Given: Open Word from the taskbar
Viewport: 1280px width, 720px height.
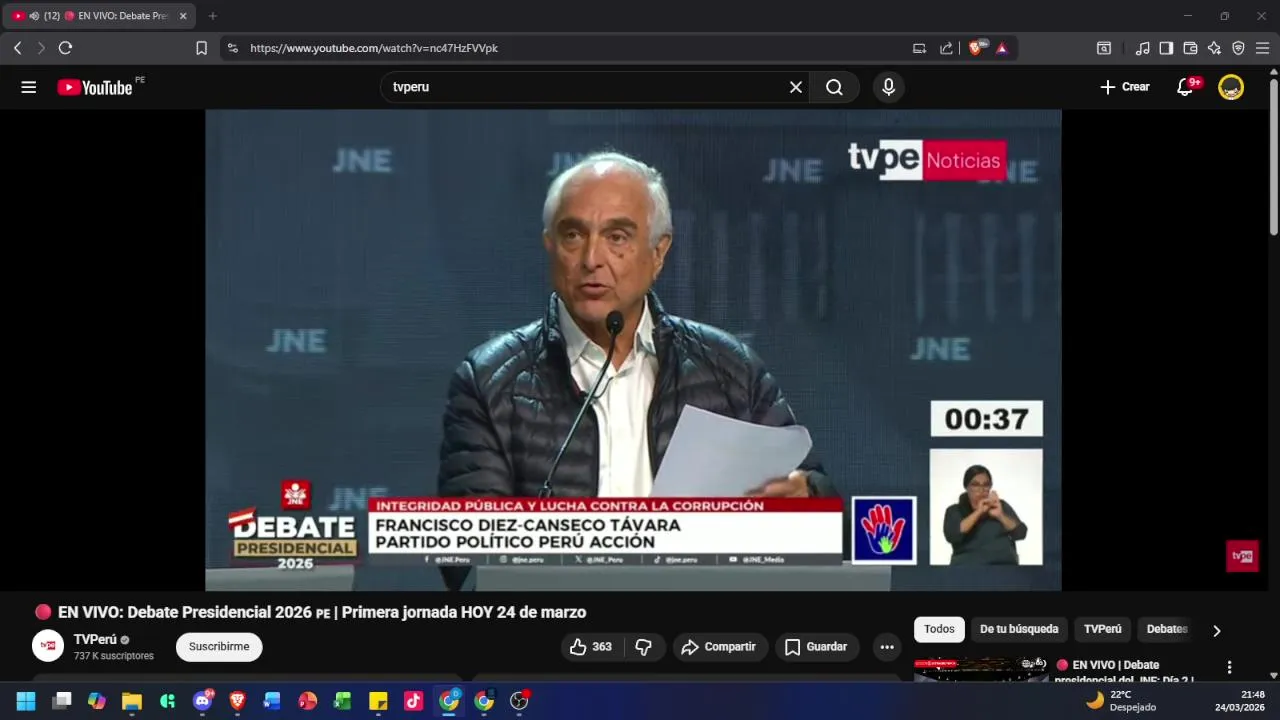Looking at the screenshot, I should [x=272, y=701].
